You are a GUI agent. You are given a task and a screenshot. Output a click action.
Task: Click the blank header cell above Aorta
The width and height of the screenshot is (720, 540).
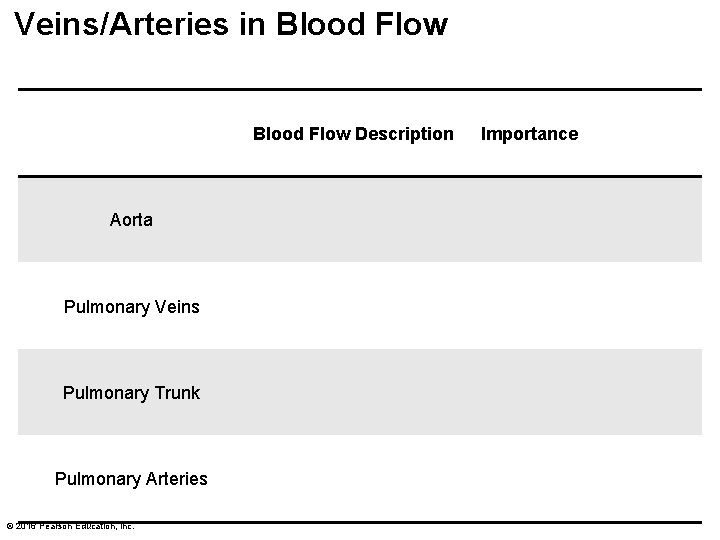[x=131, y=134]
